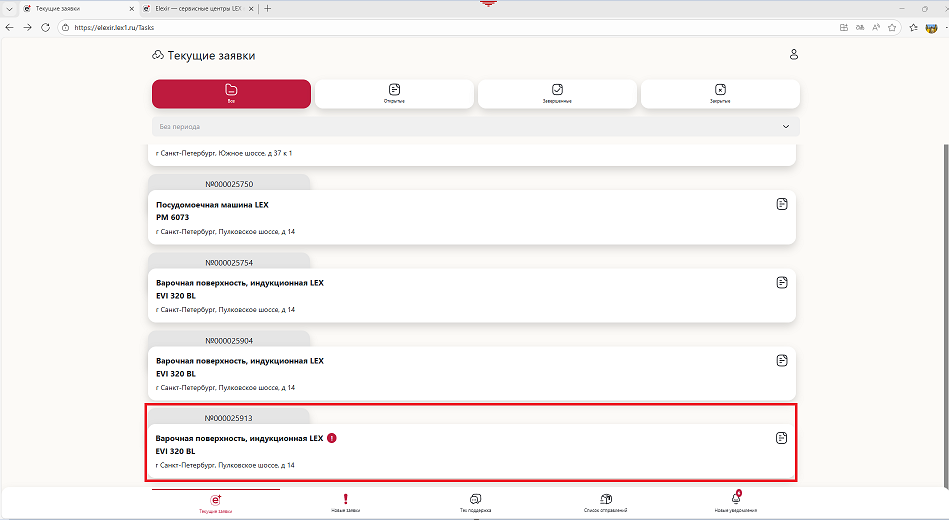Add page to favorites star in address bar
This screenshot has height=520, width=949.
click(x=892, y=27)
